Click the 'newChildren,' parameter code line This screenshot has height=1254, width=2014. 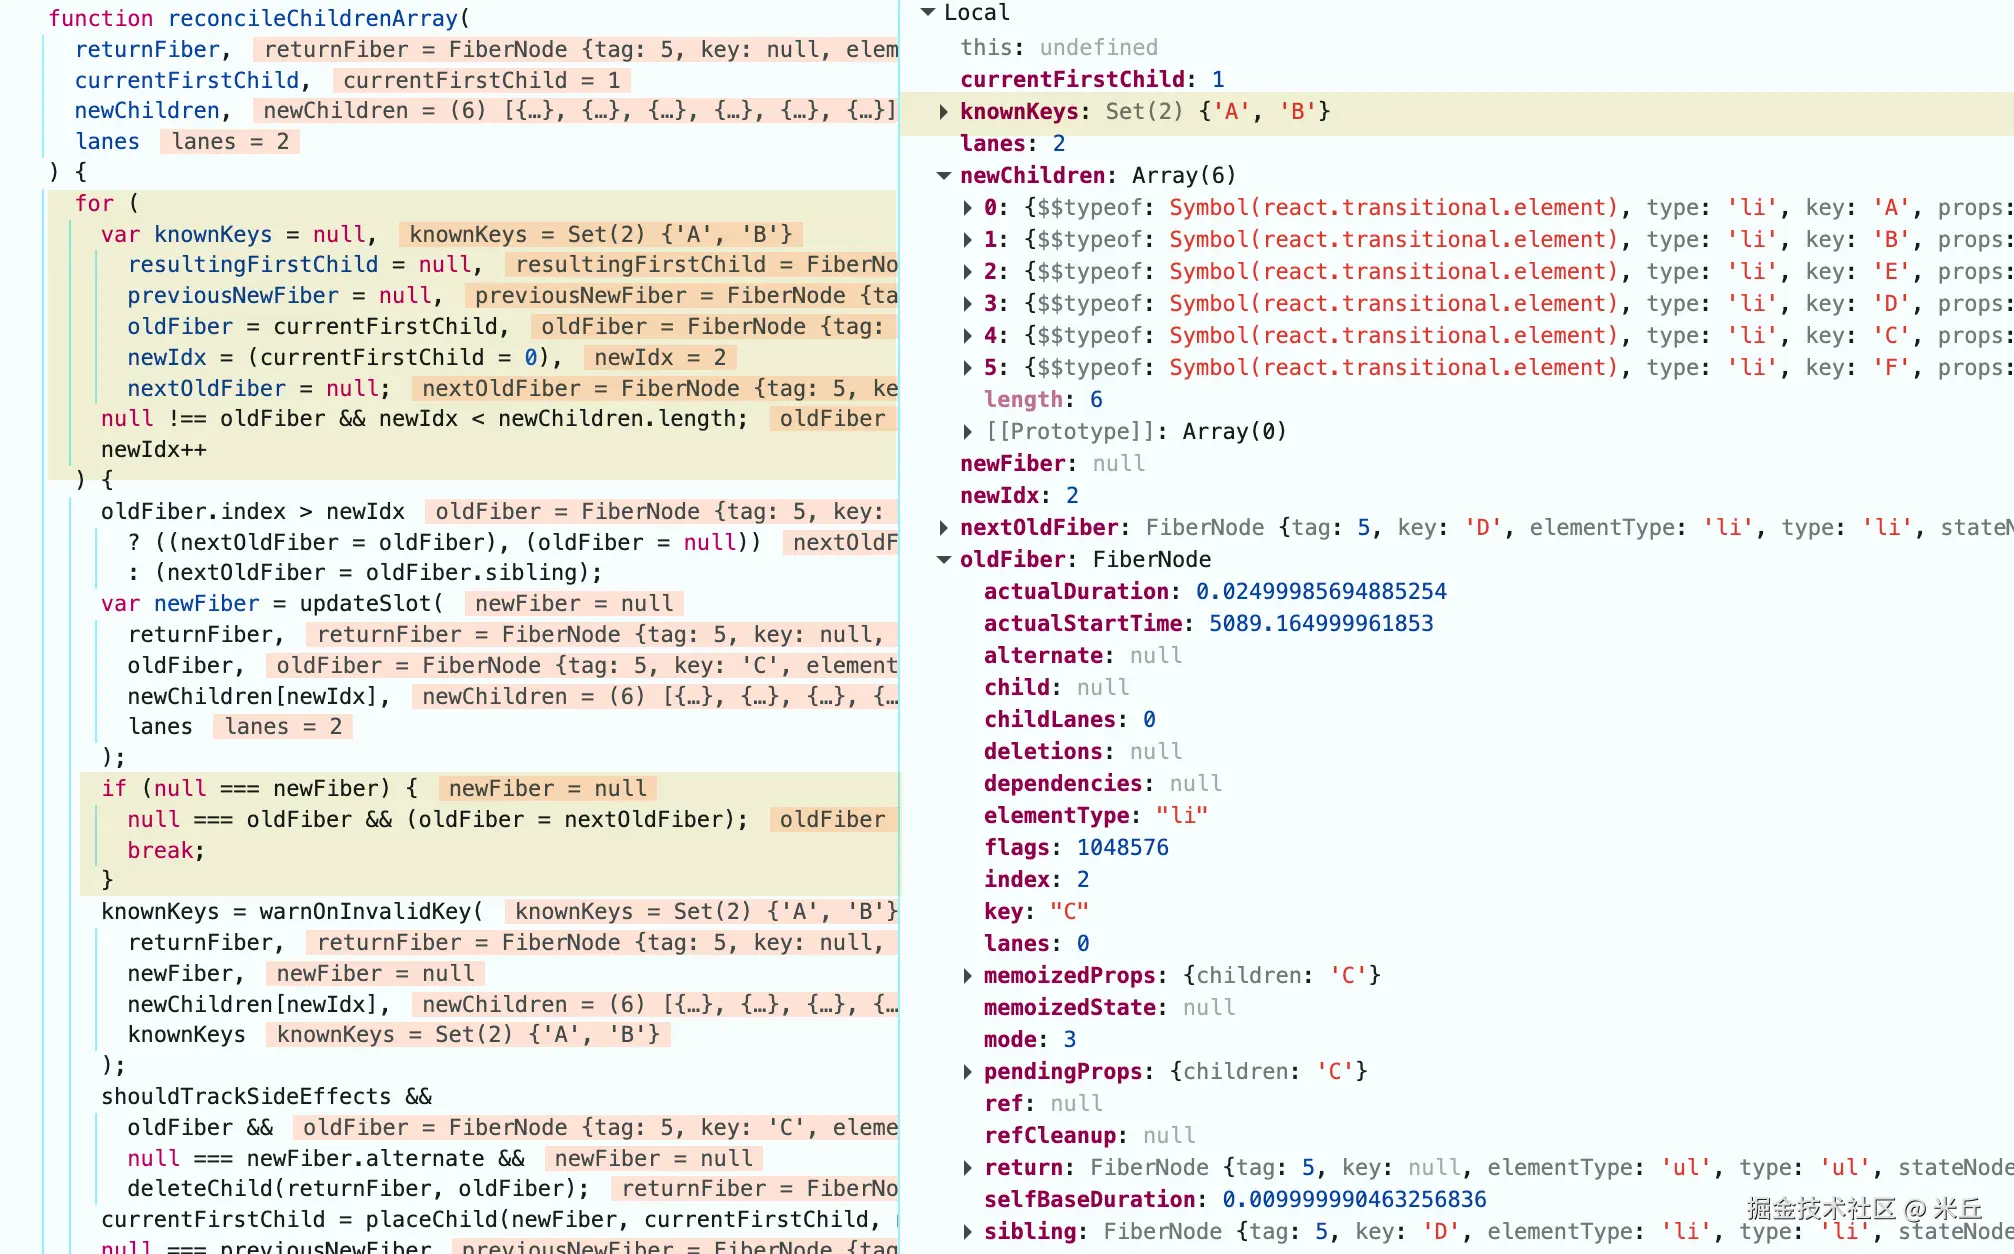coord(153,110)
